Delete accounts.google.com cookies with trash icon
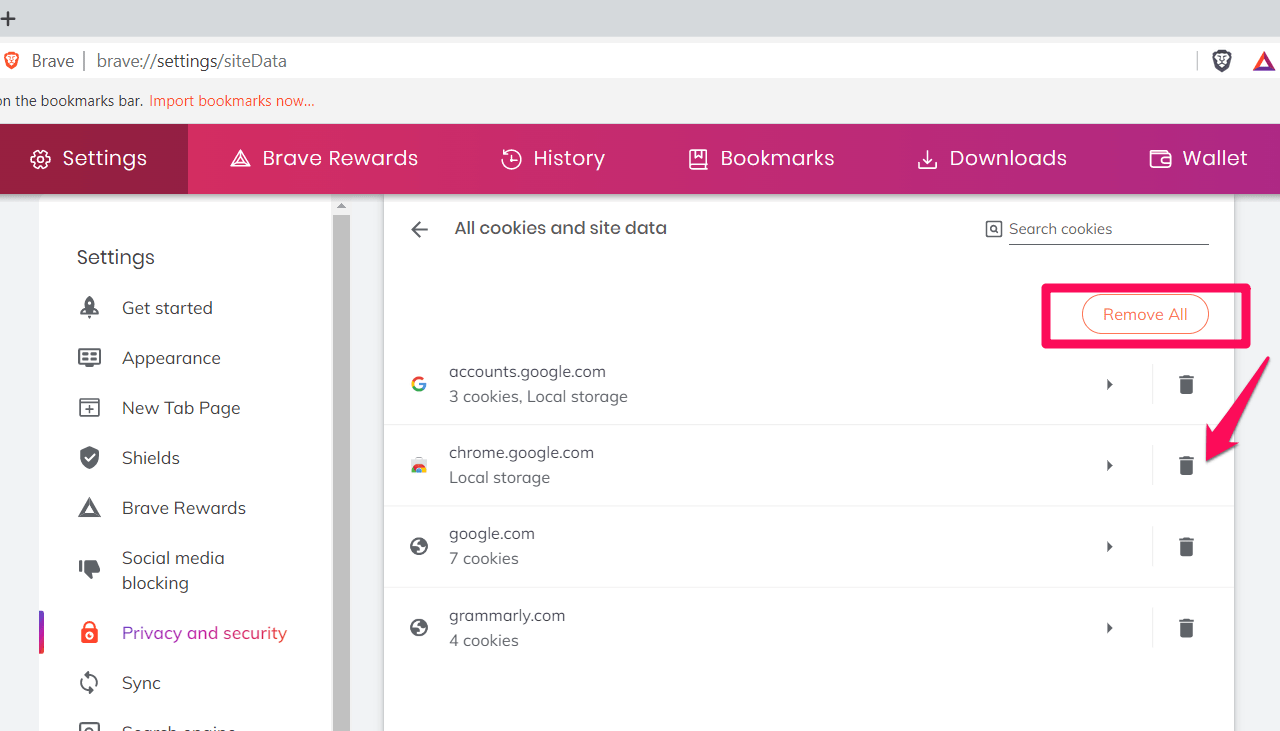1280x731 pixels. 1186,385
